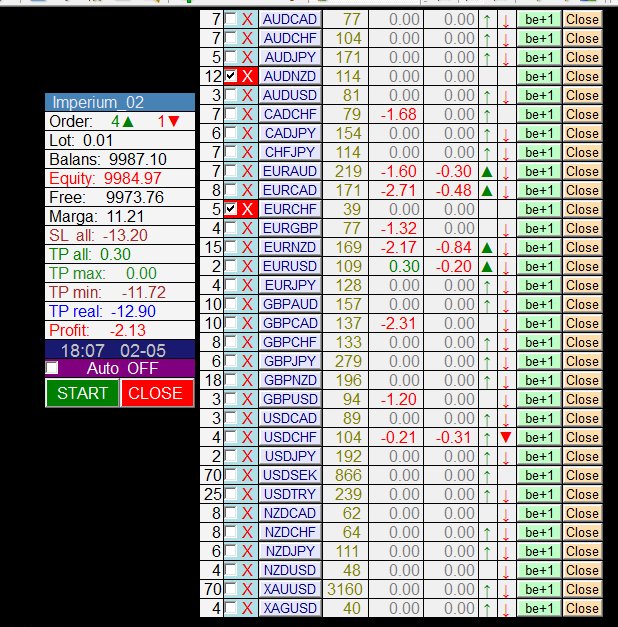Uncheck the EURCHF checkbox
This screenshot has height=627, width=618.
click(x=231, y=209)
